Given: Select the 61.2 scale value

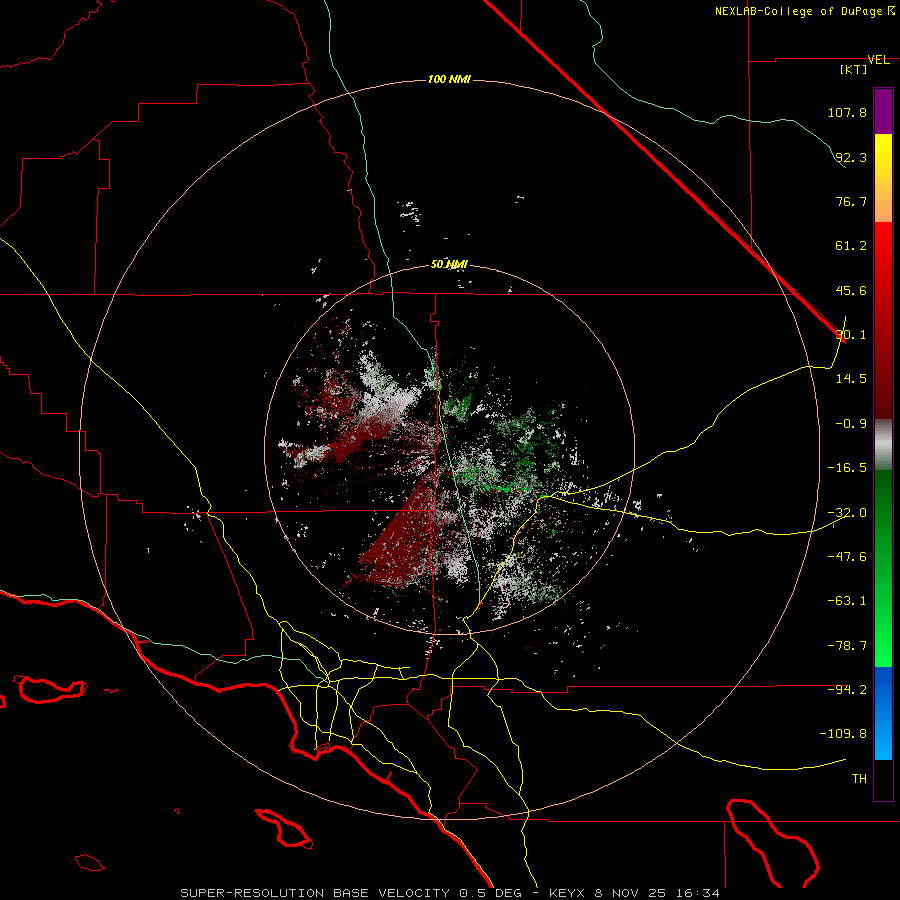Looking at the screenshot, I should point(851,246).
